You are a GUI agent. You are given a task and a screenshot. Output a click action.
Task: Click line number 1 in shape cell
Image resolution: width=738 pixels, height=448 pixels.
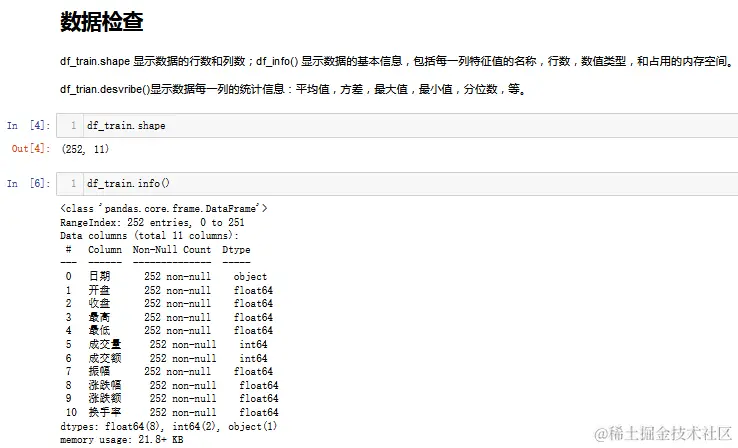[x=73, y=126]
